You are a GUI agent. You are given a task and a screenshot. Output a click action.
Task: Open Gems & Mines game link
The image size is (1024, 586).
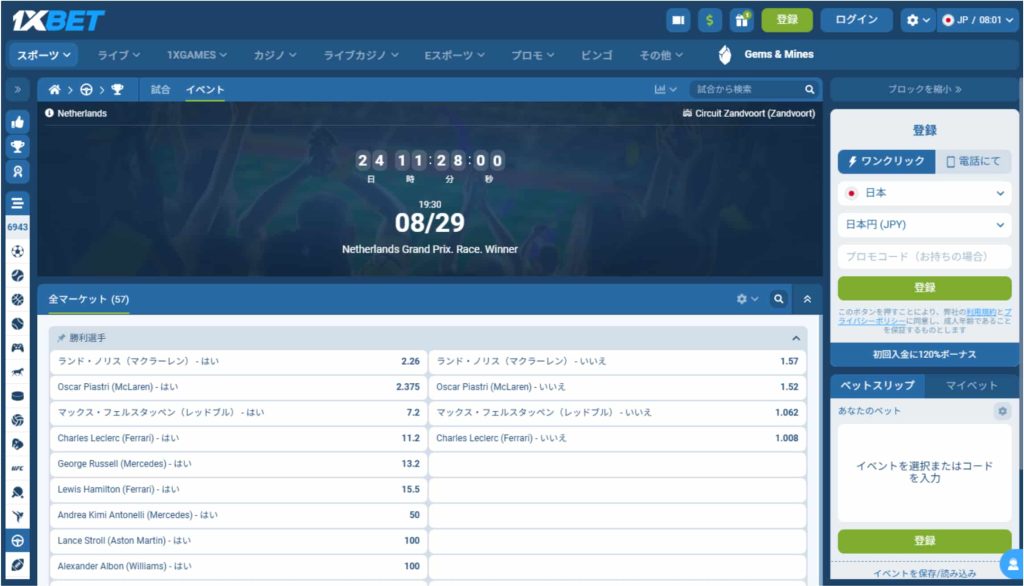pyautogui.click(x=765, y=55)
